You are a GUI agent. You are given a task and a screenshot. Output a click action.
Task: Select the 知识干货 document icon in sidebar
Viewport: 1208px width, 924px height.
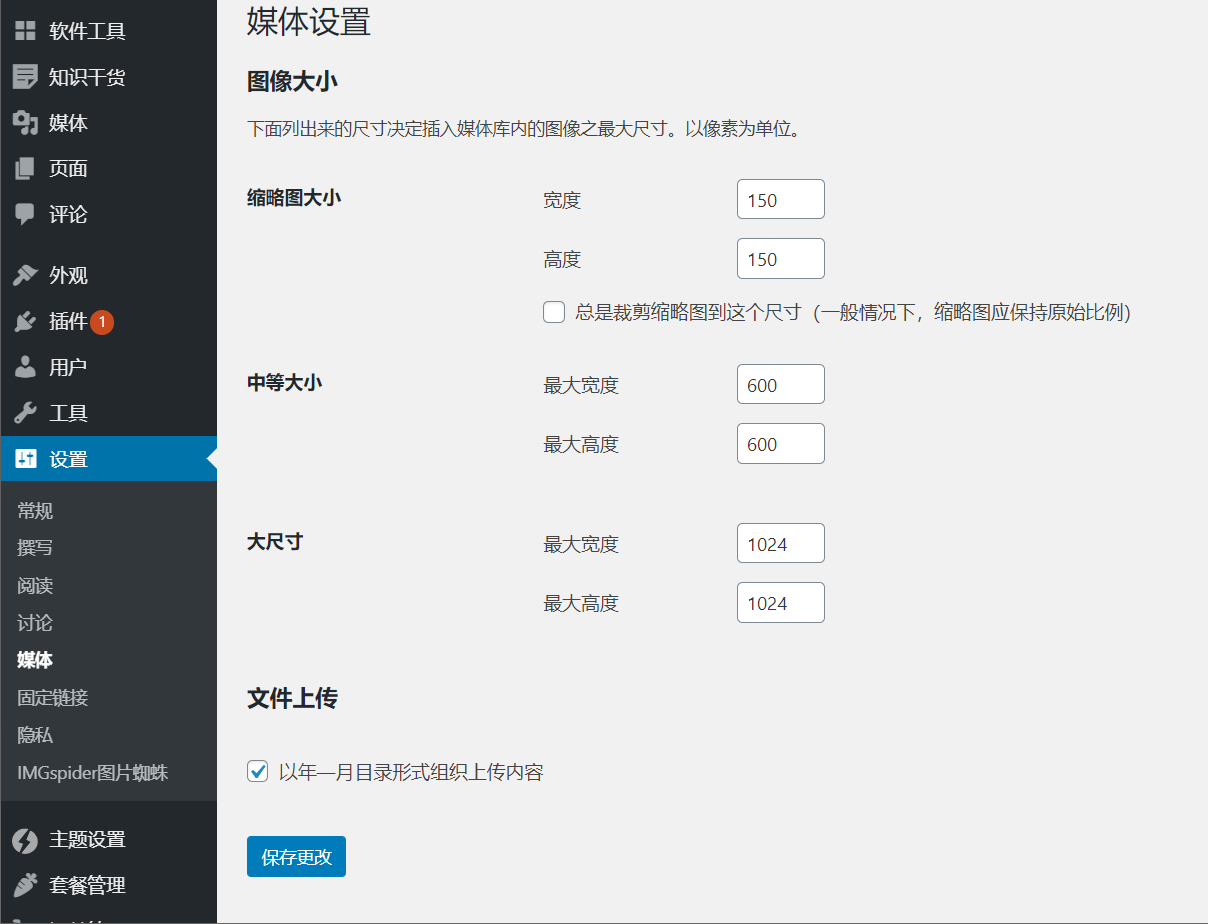25,76
